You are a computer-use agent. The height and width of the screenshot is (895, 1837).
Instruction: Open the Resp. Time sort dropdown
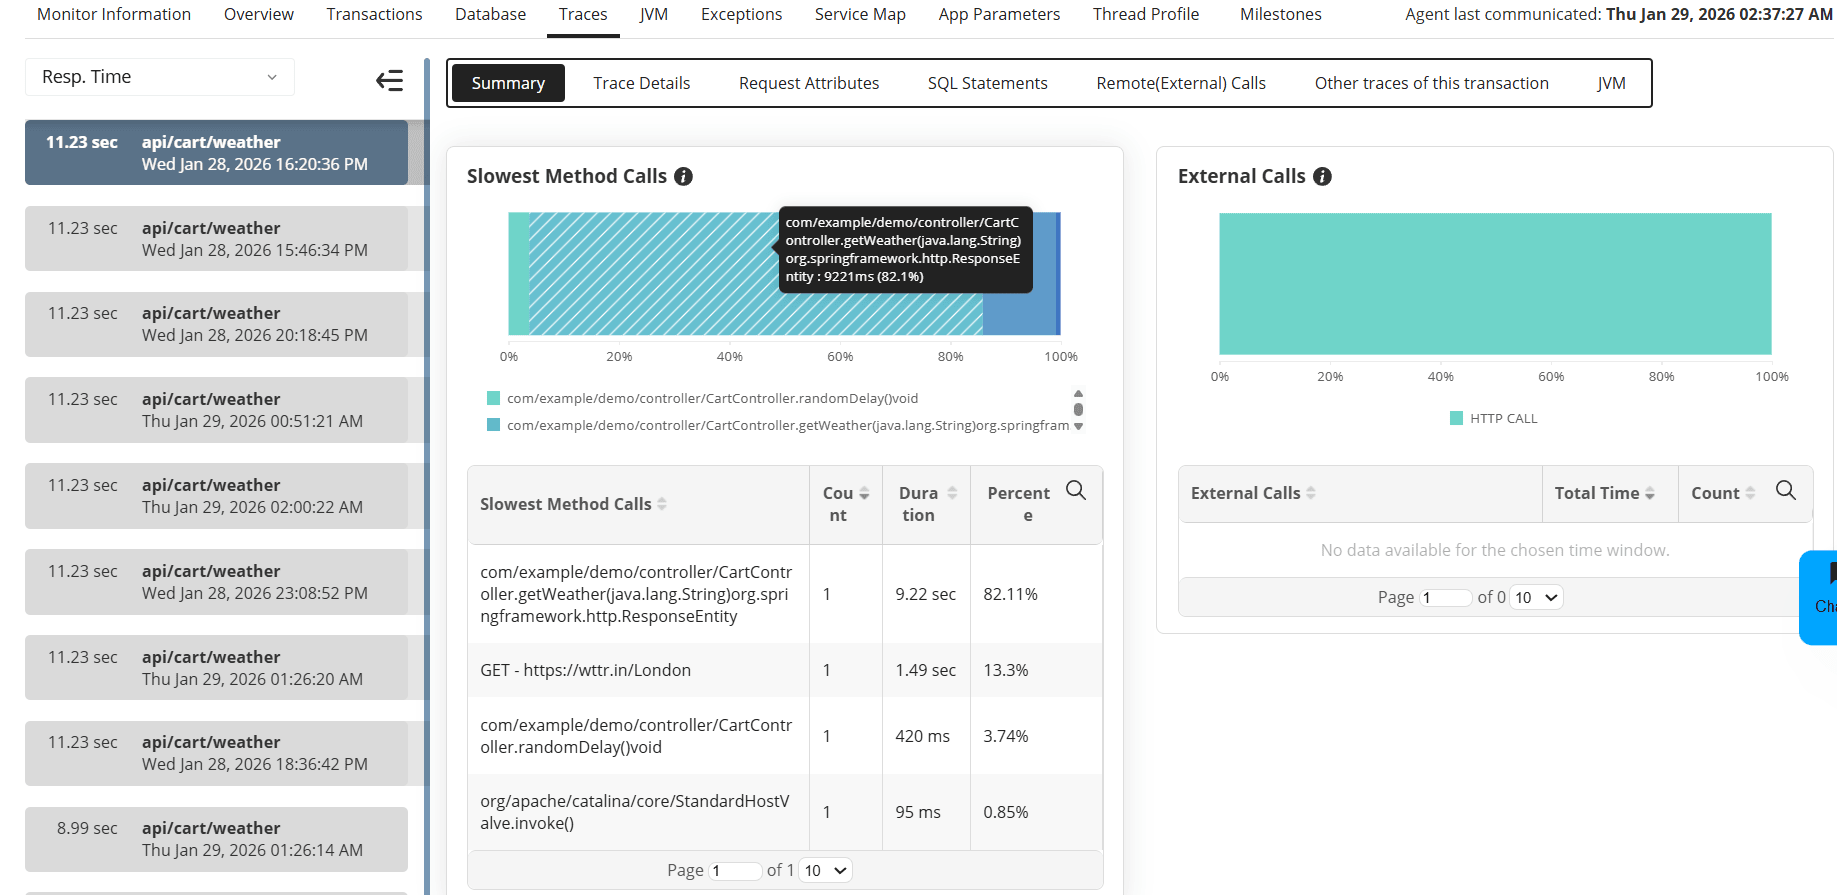pyautogui.click(x=160, y=77)
